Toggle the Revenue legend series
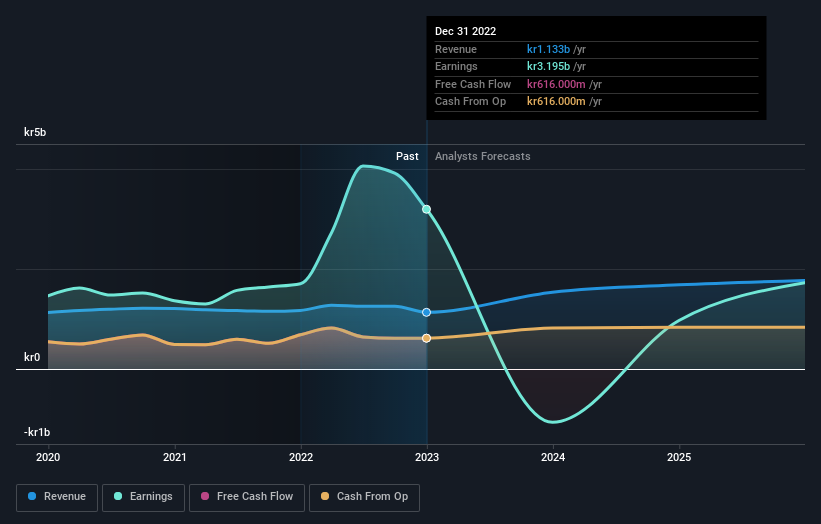This screenshot has height=524, width=821. pyautogui.click(x=57, y=497)
